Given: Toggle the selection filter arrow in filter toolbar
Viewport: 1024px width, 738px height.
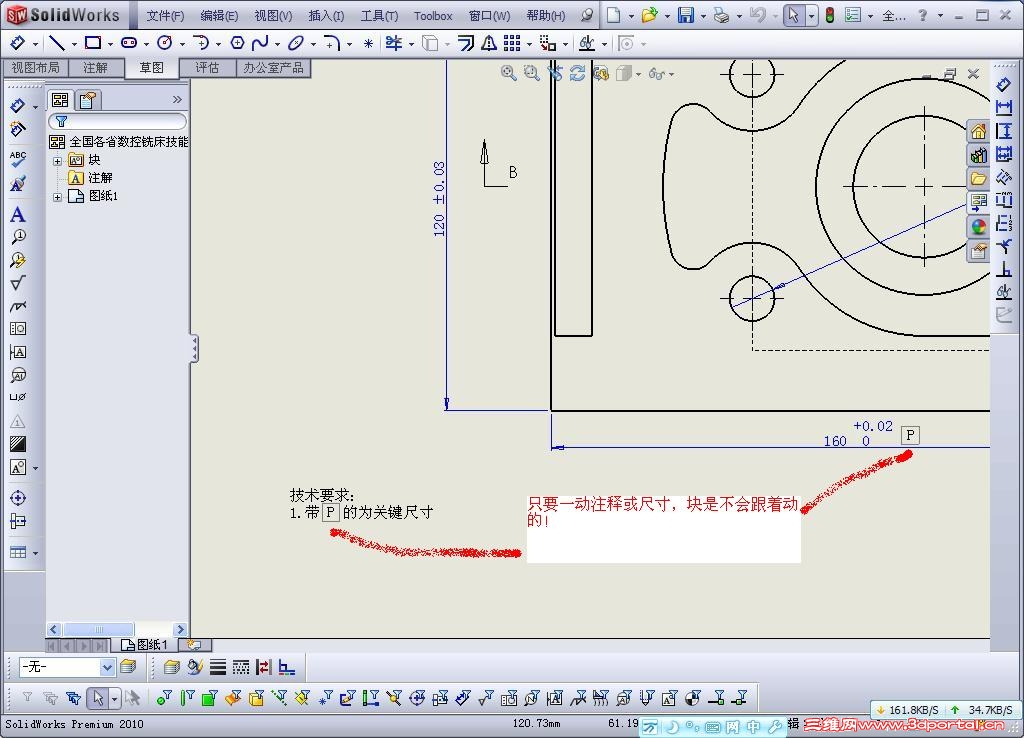Looking at the screenshot, I should pyautogui.click(x=98, y=698).
